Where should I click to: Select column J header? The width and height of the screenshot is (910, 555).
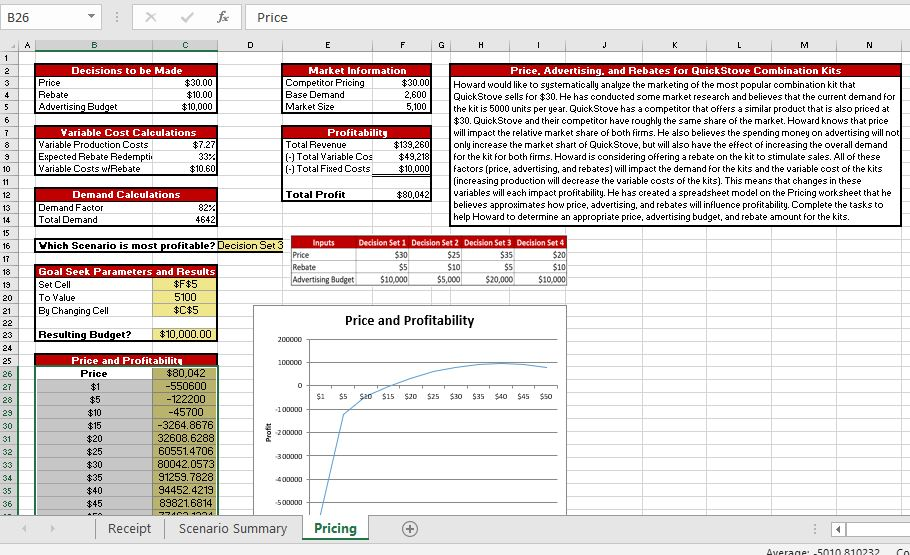click(604, 45)
